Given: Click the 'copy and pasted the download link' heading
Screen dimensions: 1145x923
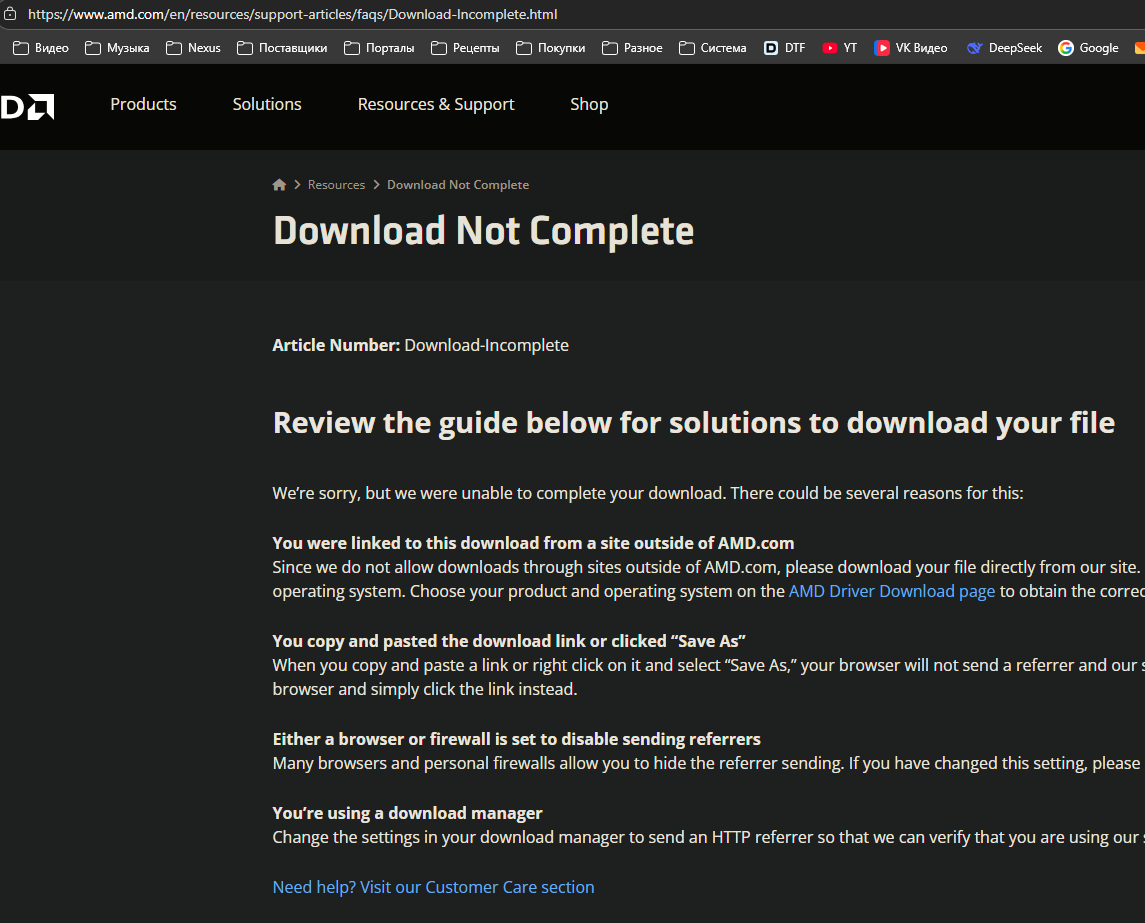Looking at the screenshot, I should 509,641.
